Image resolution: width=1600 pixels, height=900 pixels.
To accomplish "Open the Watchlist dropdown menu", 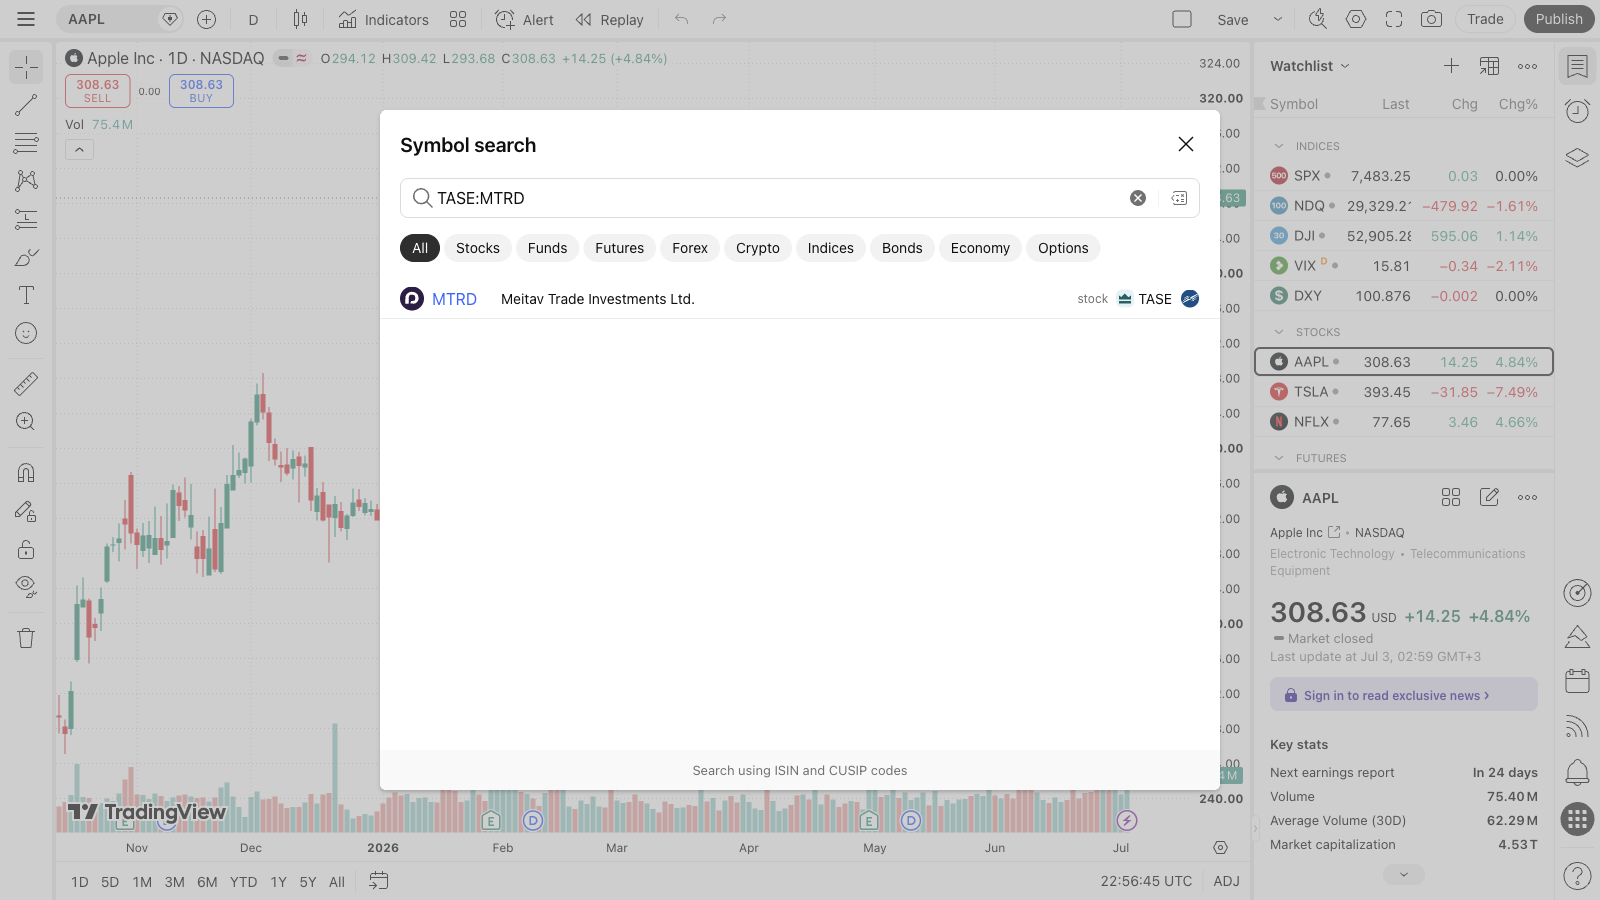I will coord(1310,66).
